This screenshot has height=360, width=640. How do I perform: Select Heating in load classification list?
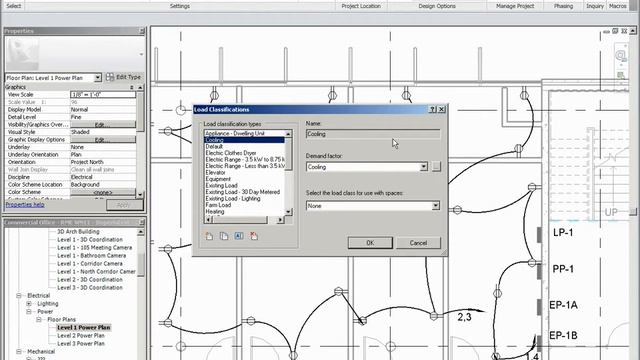tap(215, 211)
